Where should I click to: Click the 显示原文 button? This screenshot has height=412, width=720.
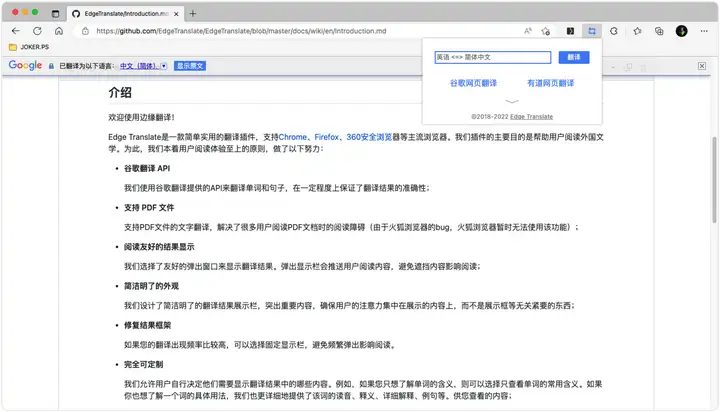coord(190,66)
